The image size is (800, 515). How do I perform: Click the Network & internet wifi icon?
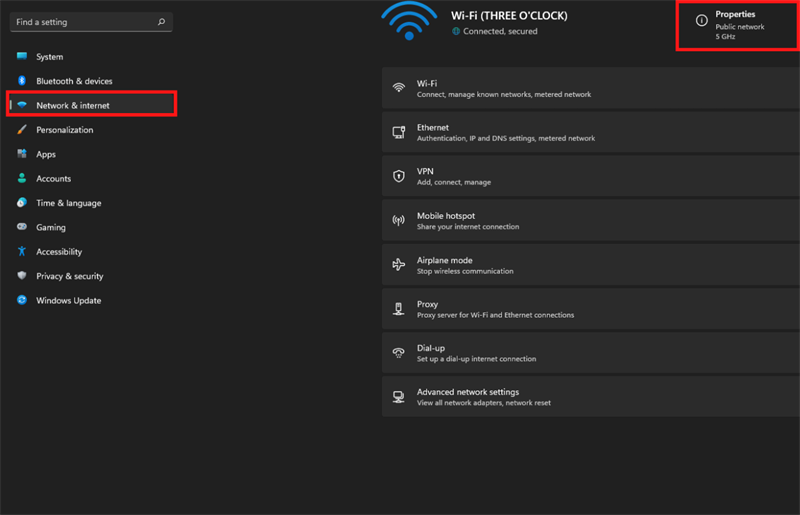[x=22, y=105]
